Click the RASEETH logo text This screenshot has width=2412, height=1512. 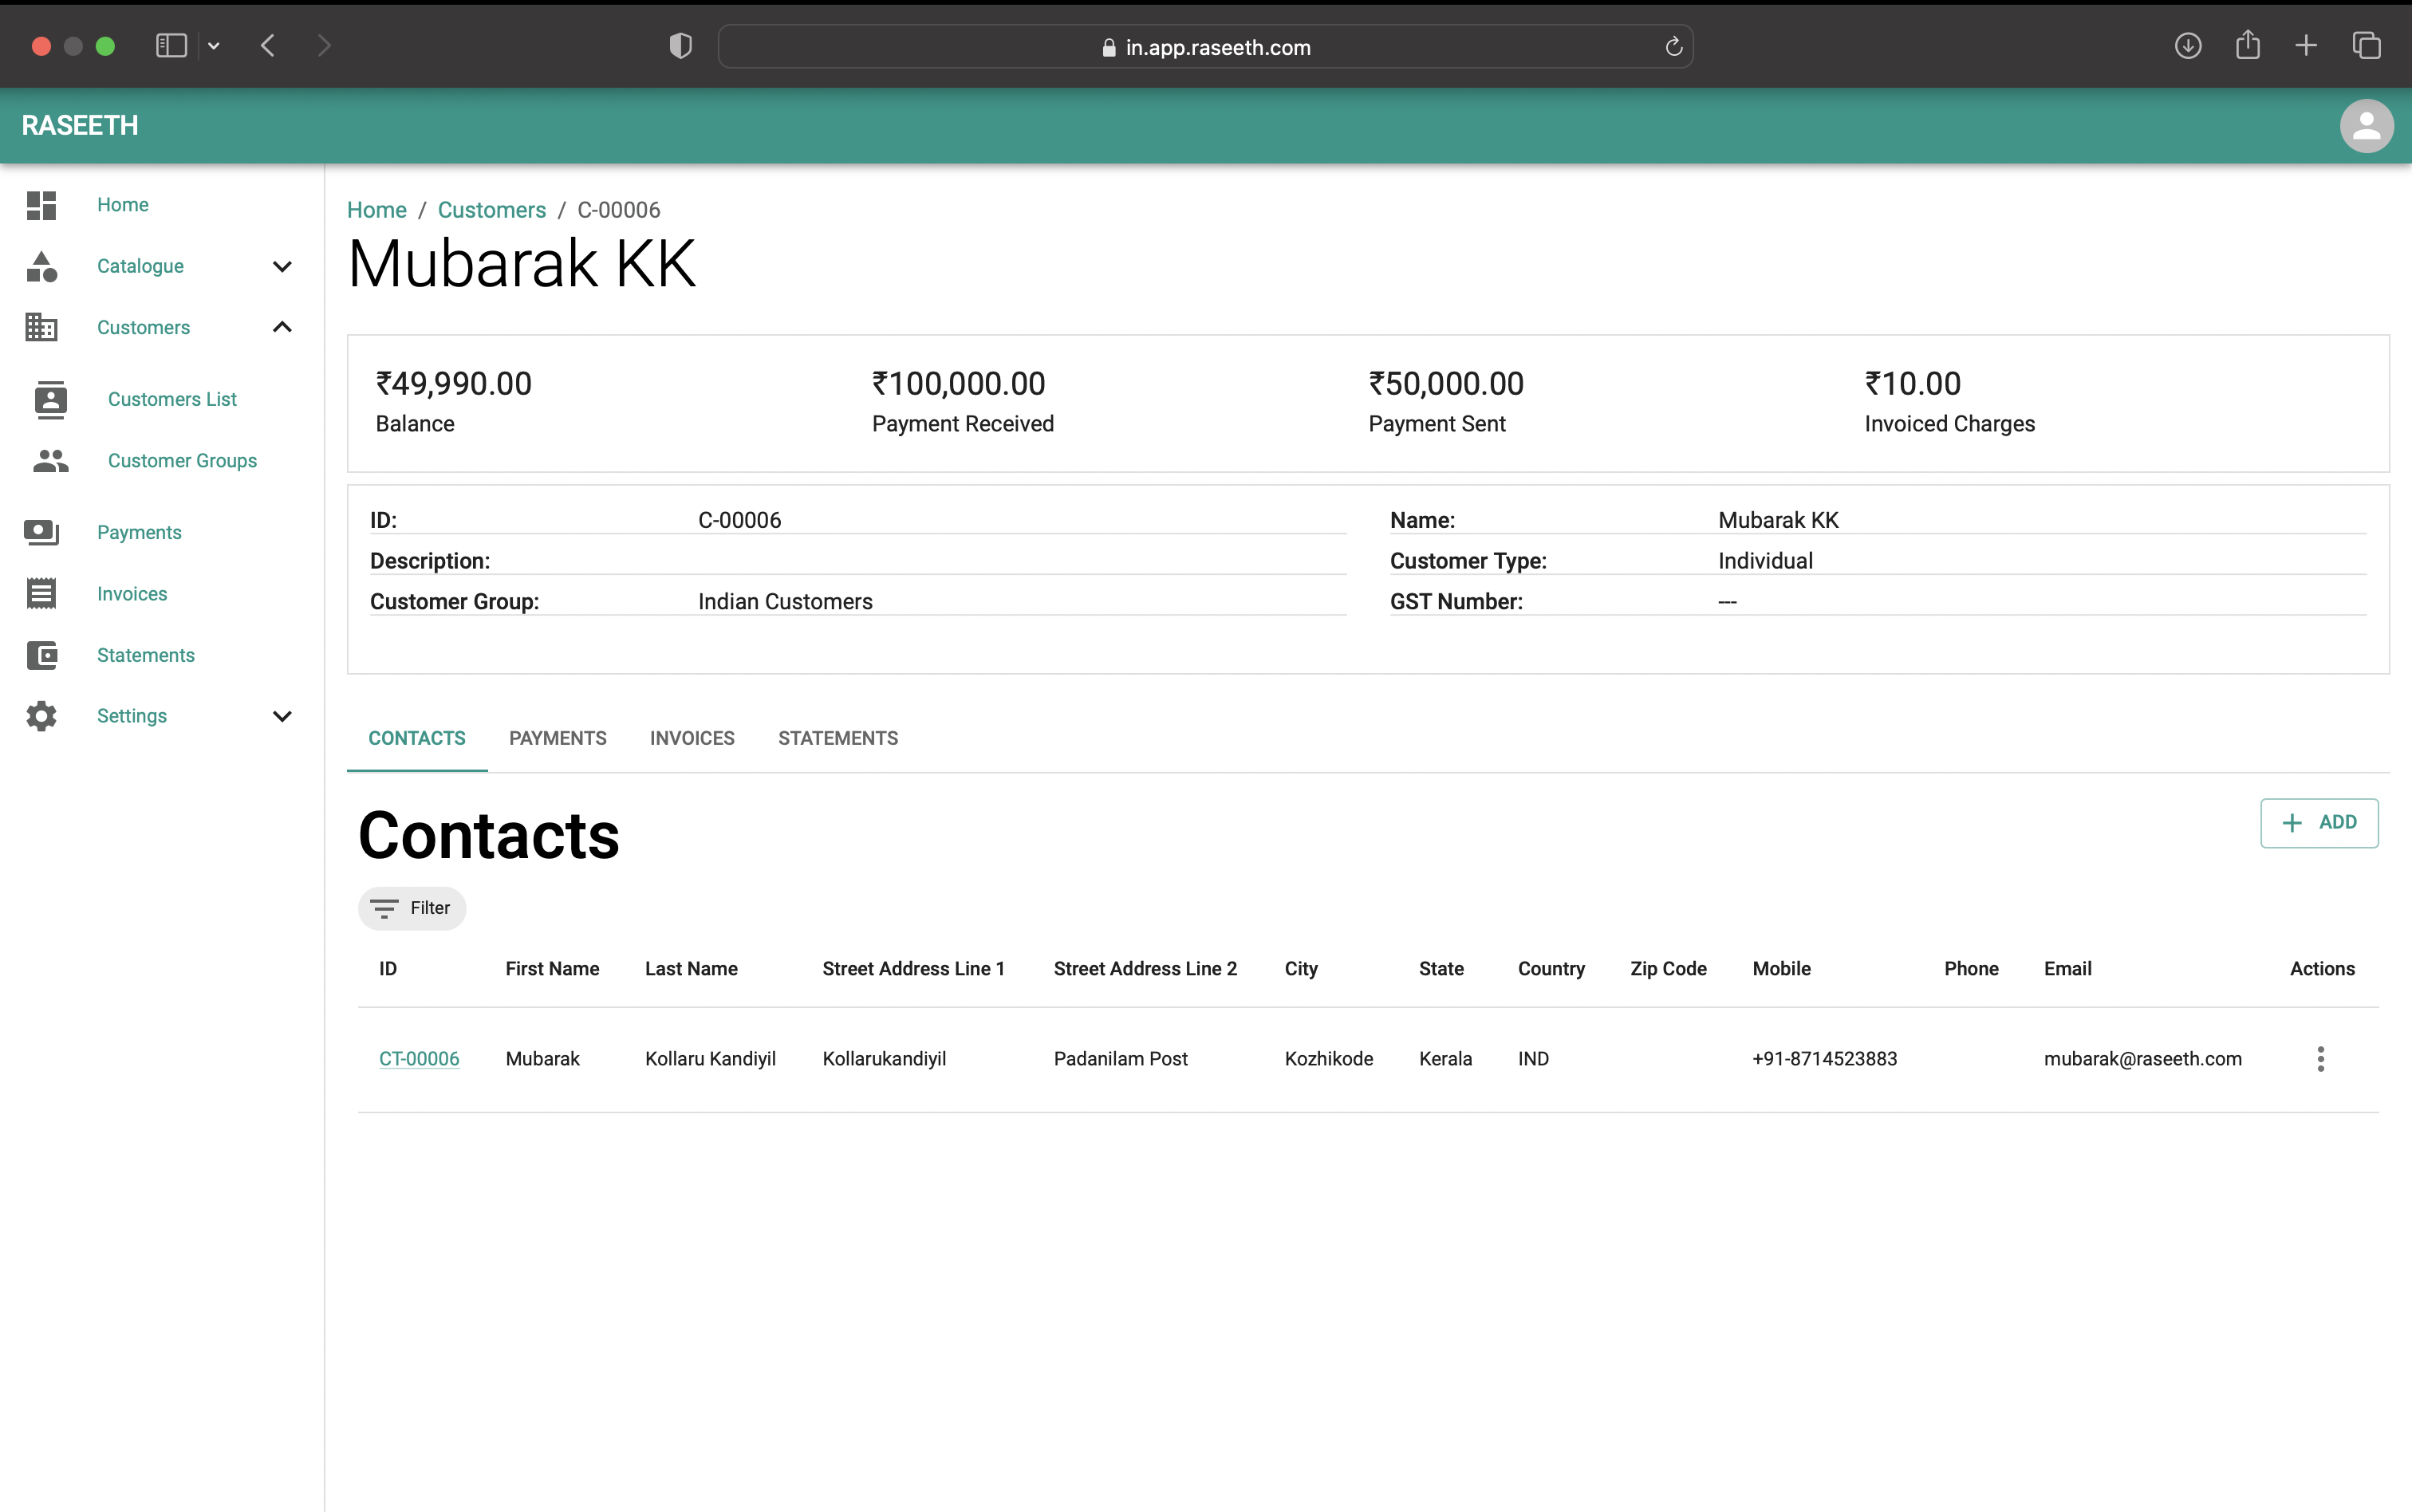[80, 126]
